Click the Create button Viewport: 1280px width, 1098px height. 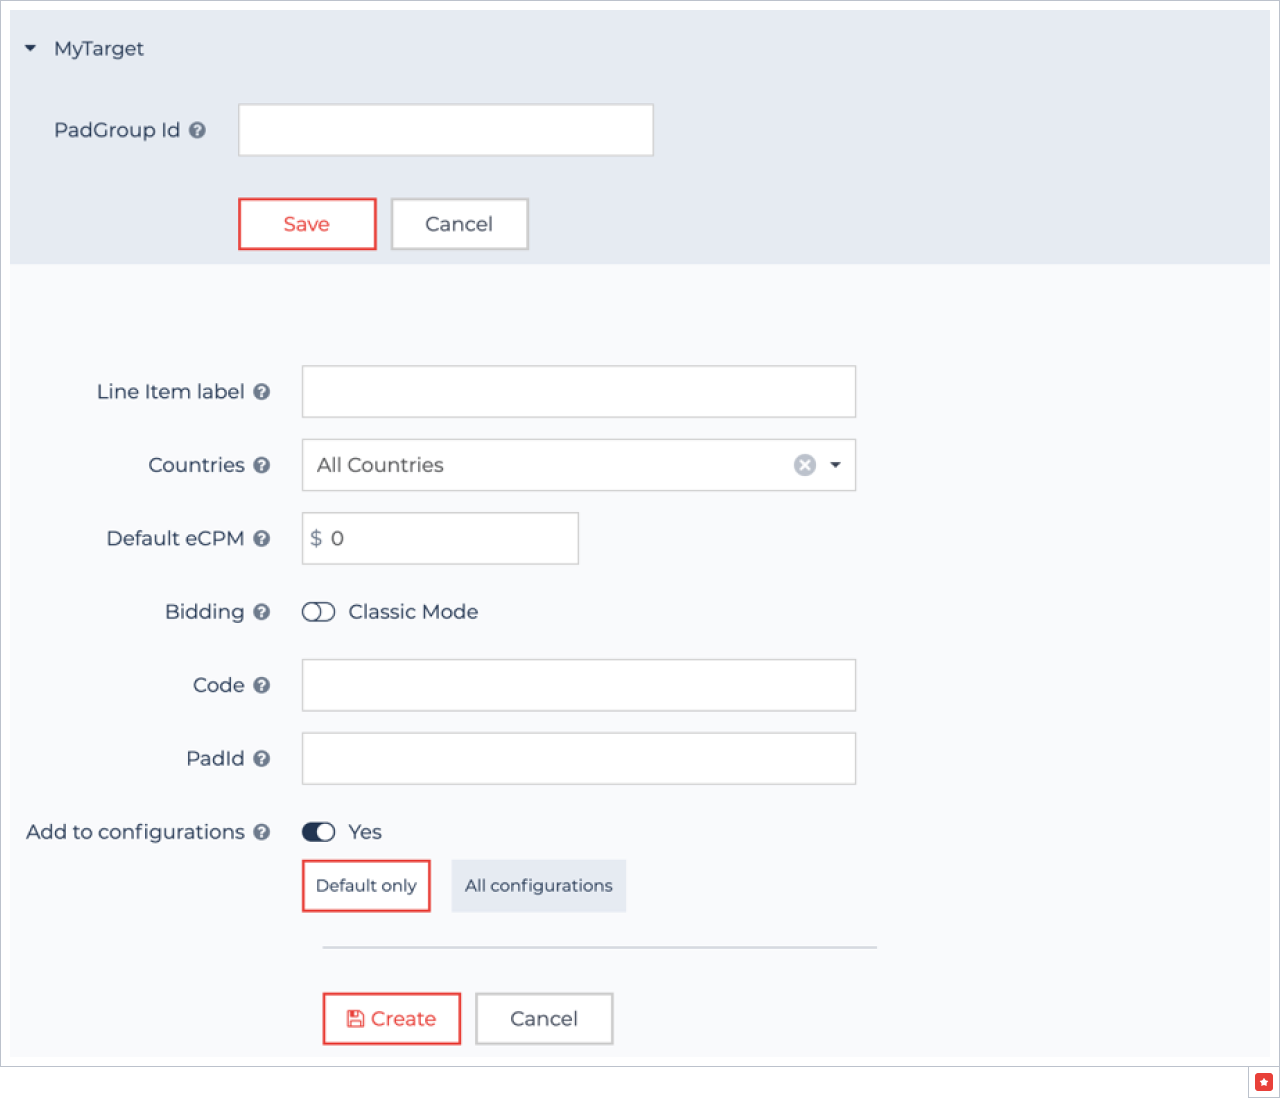tap(391, 1019)
